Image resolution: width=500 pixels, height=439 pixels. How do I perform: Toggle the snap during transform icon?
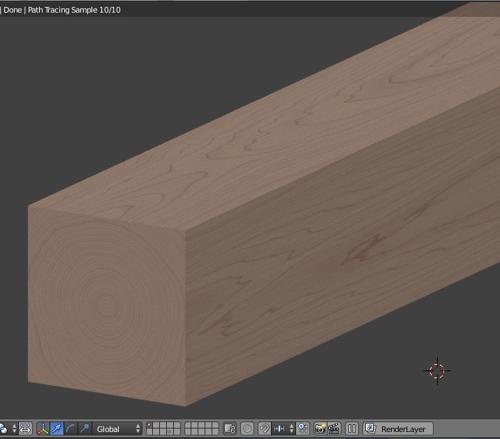264,429
